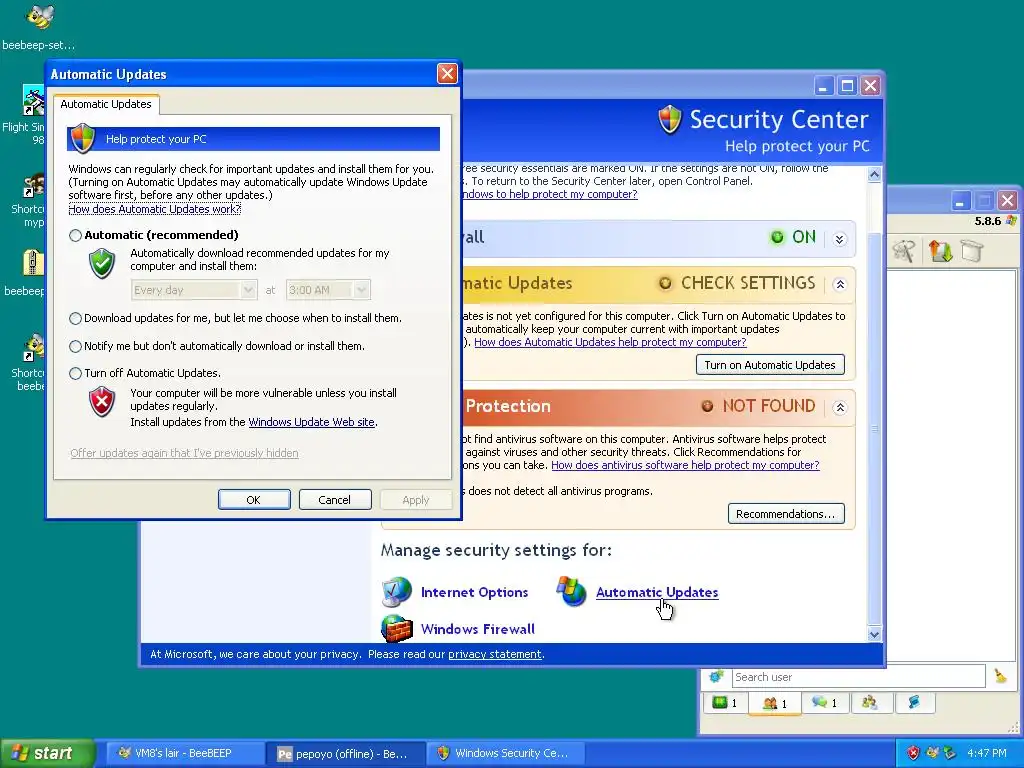Open BeeBEEP file transfer arrows icon
The image size is (1024, 768).
click(x=940, y=251)
